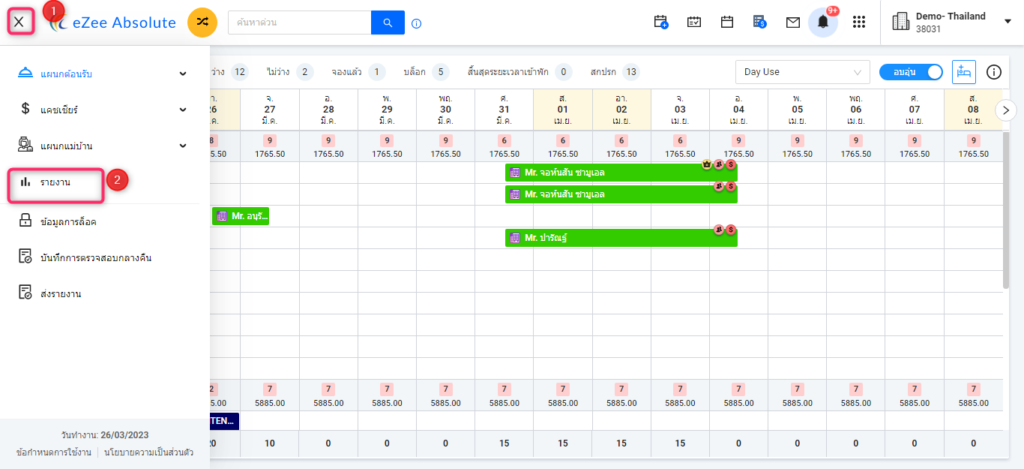1024x469 pixels.
Task: Open the mail envelope icon
Action: [793, 23]
